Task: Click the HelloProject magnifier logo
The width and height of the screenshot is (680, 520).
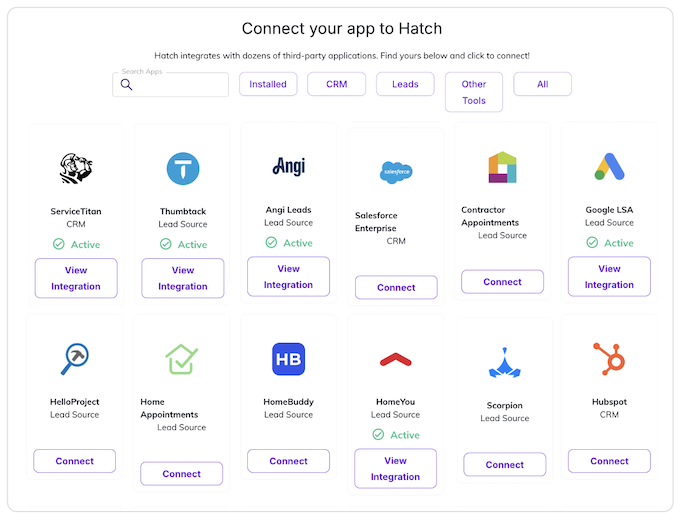Action: pos(75,358)
